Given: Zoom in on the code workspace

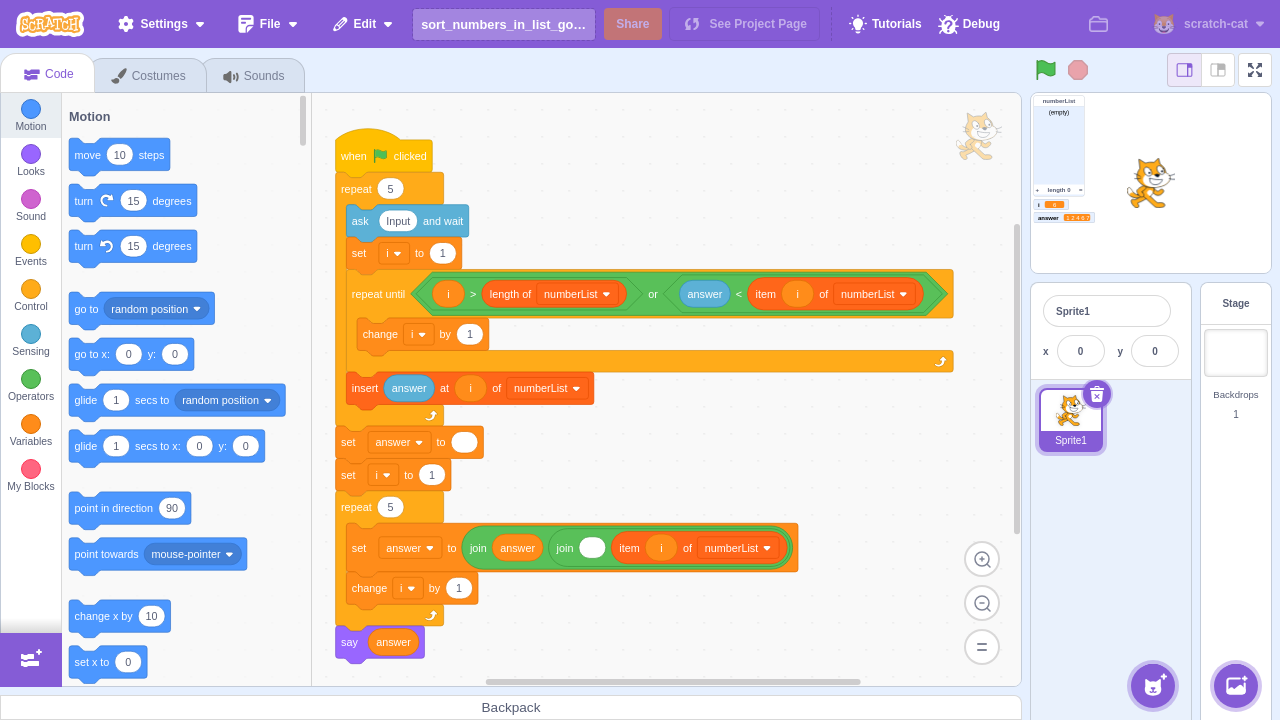Looking at the screenshot, I should click(982, 559).
